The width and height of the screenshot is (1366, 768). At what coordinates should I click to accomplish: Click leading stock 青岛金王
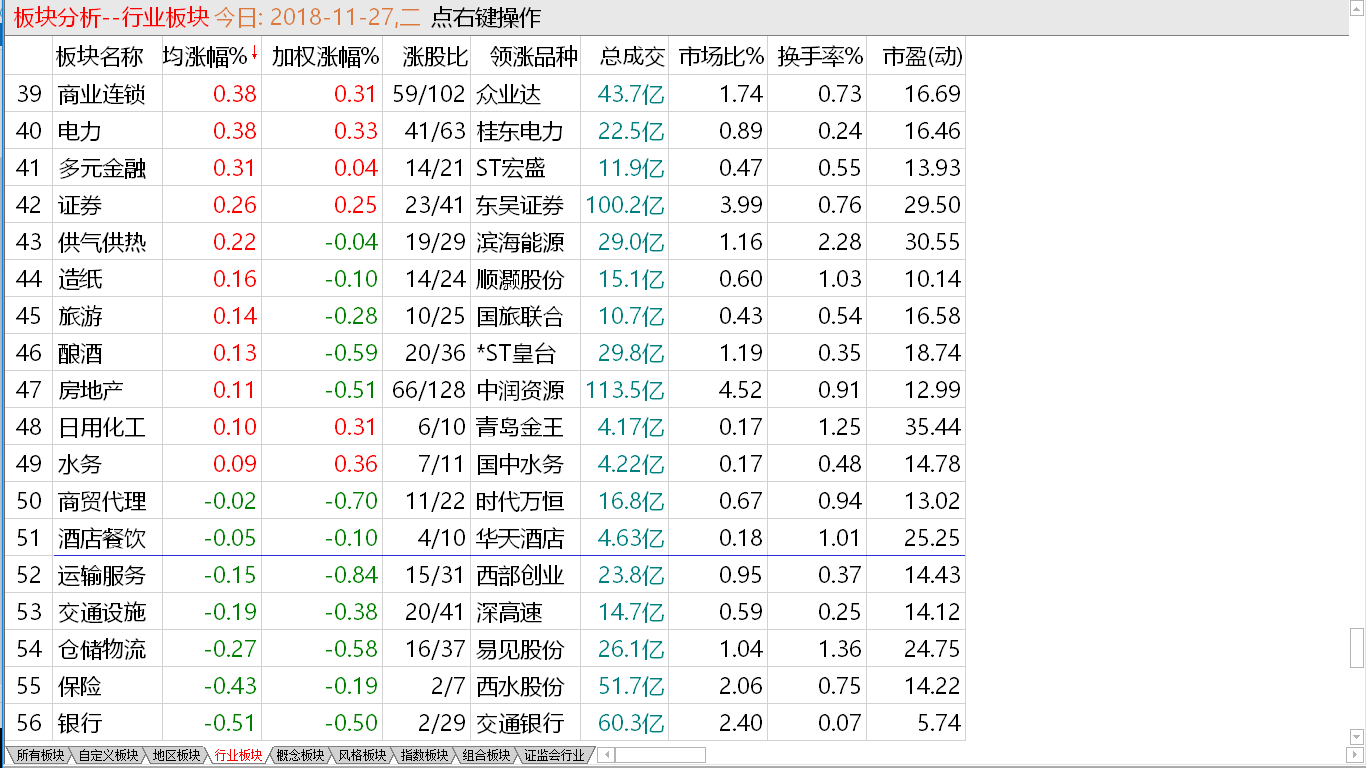(x=520, y=427)
